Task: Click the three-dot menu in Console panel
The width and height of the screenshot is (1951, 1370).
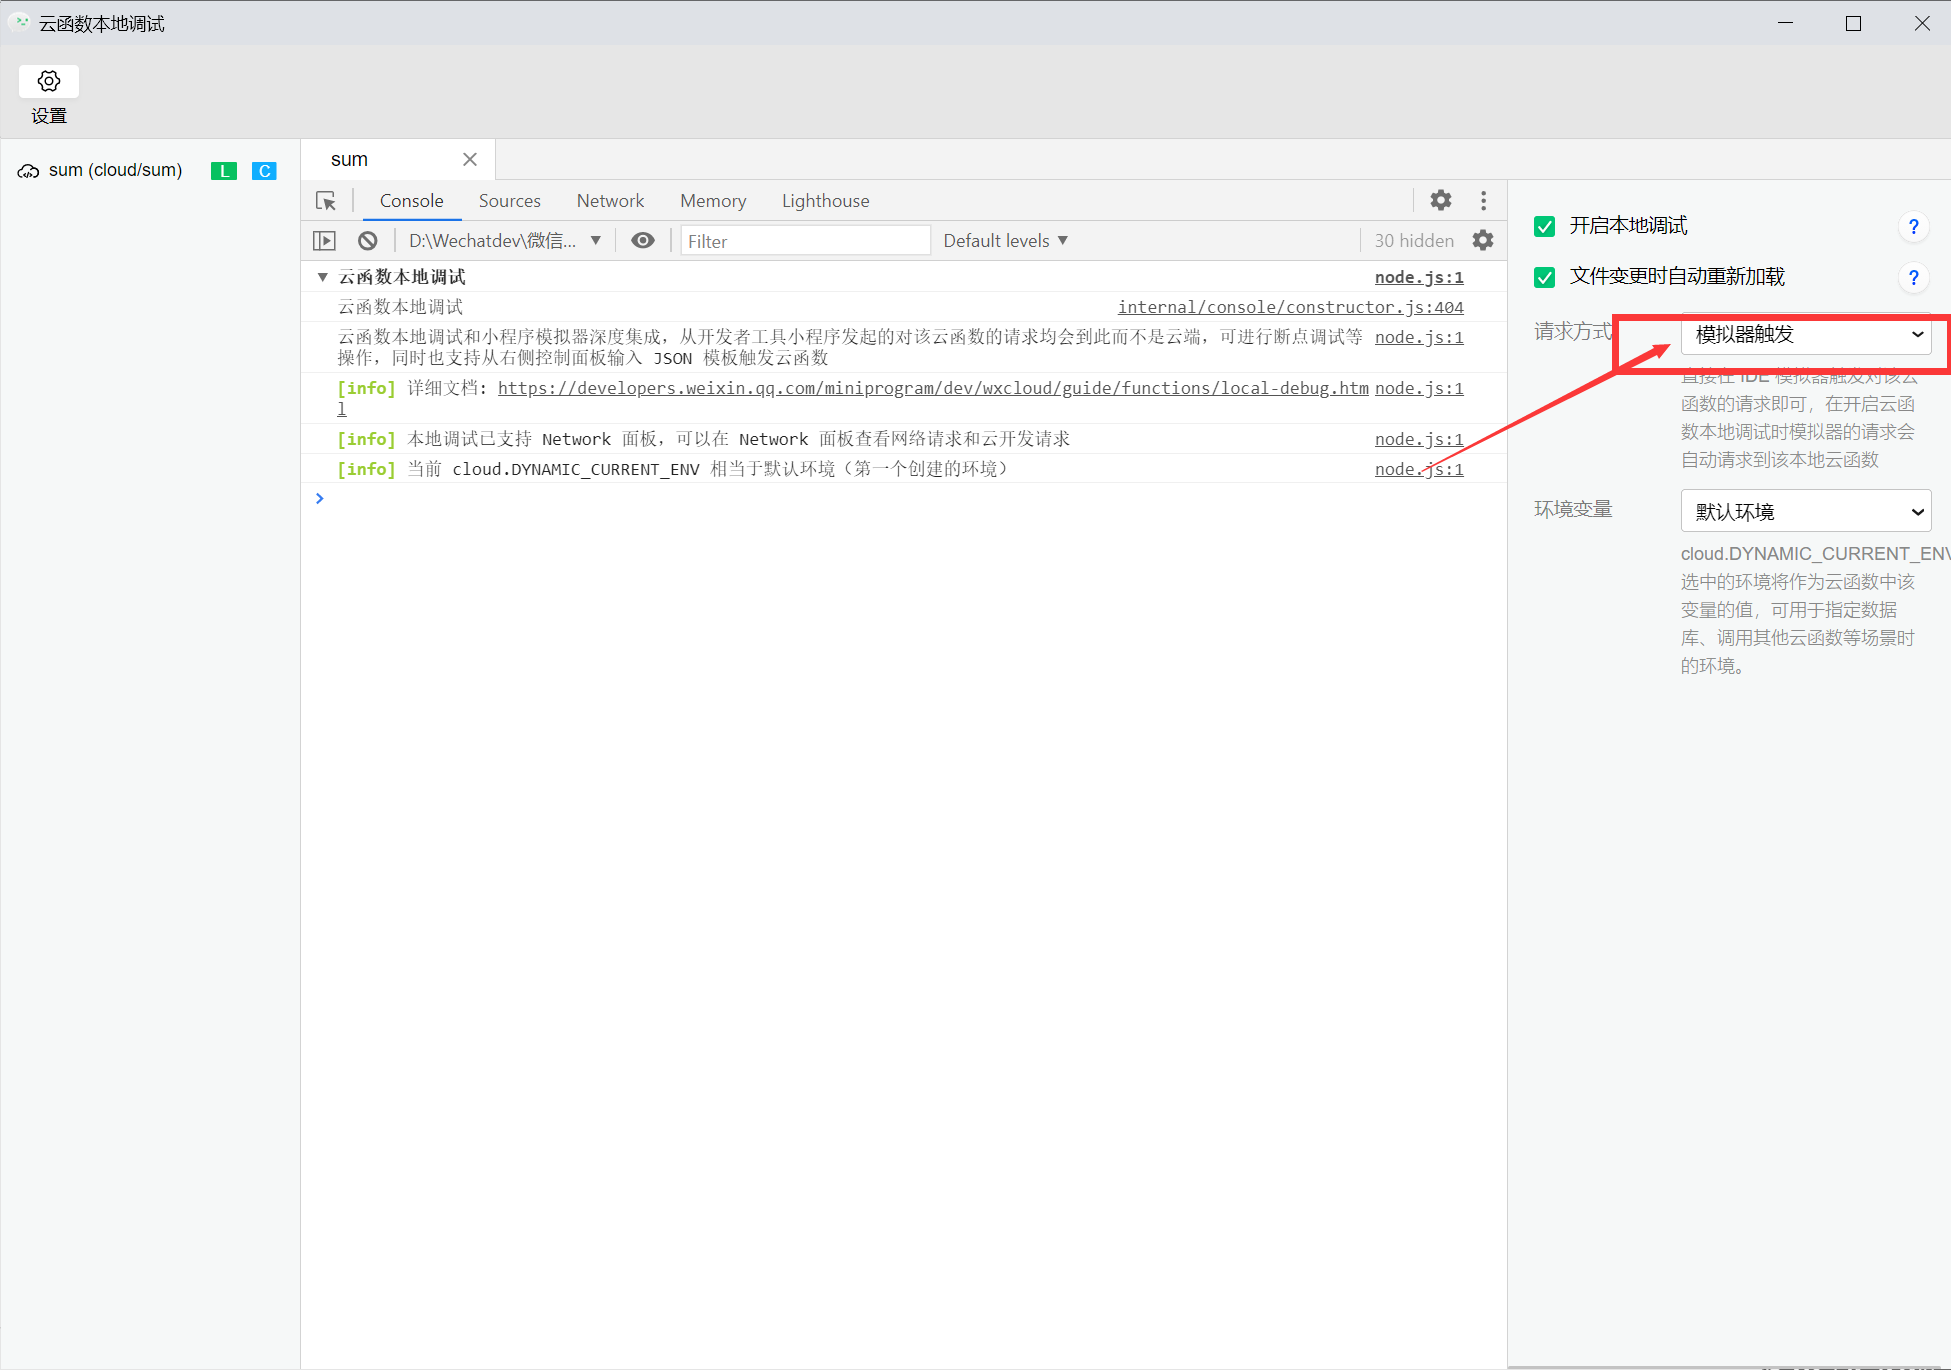Action: (x=1484, y=200)
